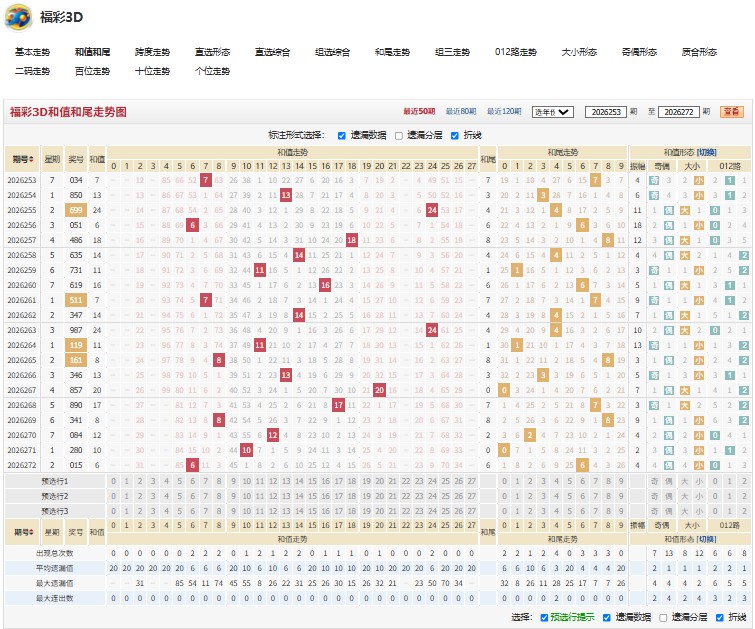Sort by the 期号 column arrow icon

[x=31, y=159]
